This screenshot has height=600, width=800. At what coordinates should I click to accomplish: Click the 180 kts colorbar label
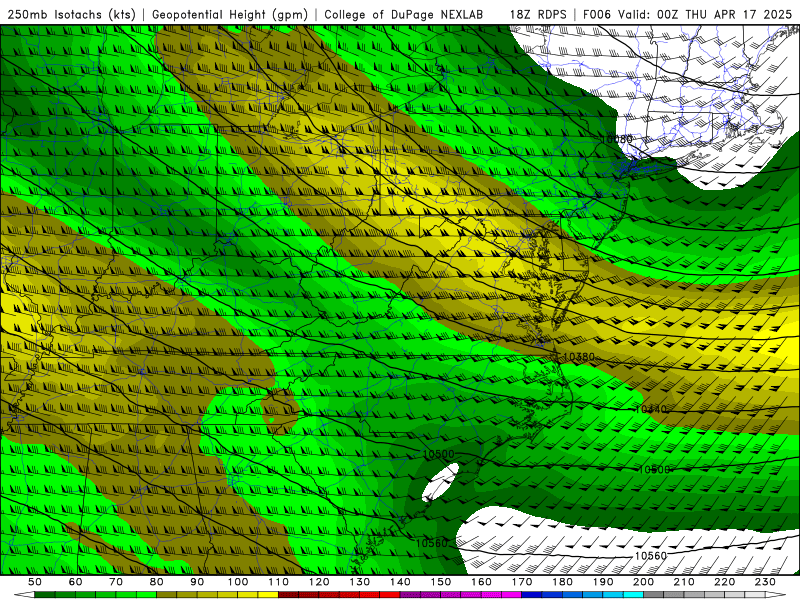[x=562, y=582]
